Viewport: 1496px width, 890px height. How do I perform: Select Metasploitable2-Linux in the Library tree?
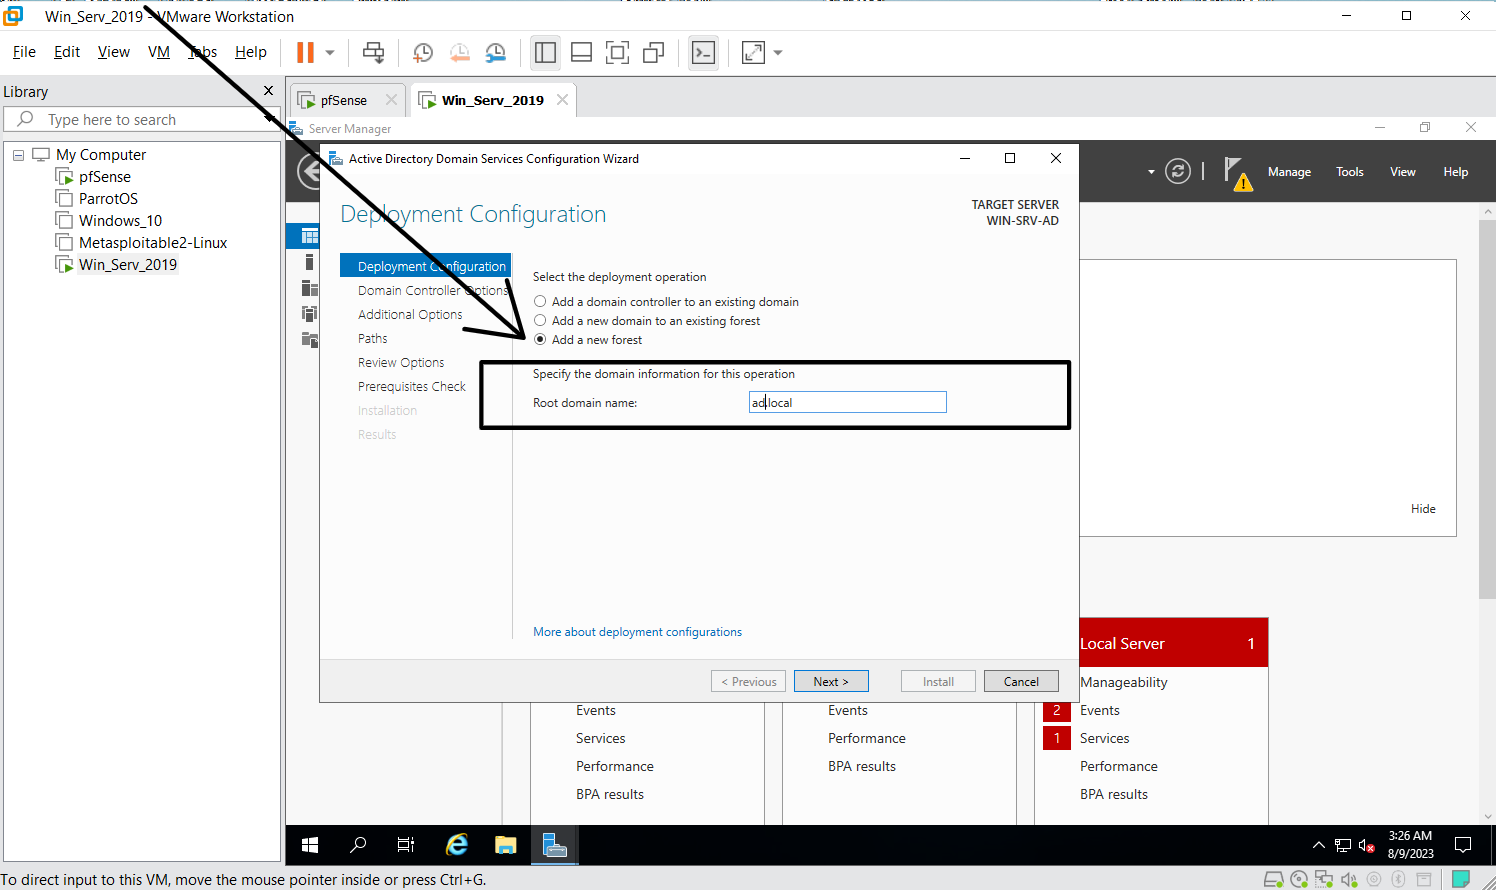[153, 243]
